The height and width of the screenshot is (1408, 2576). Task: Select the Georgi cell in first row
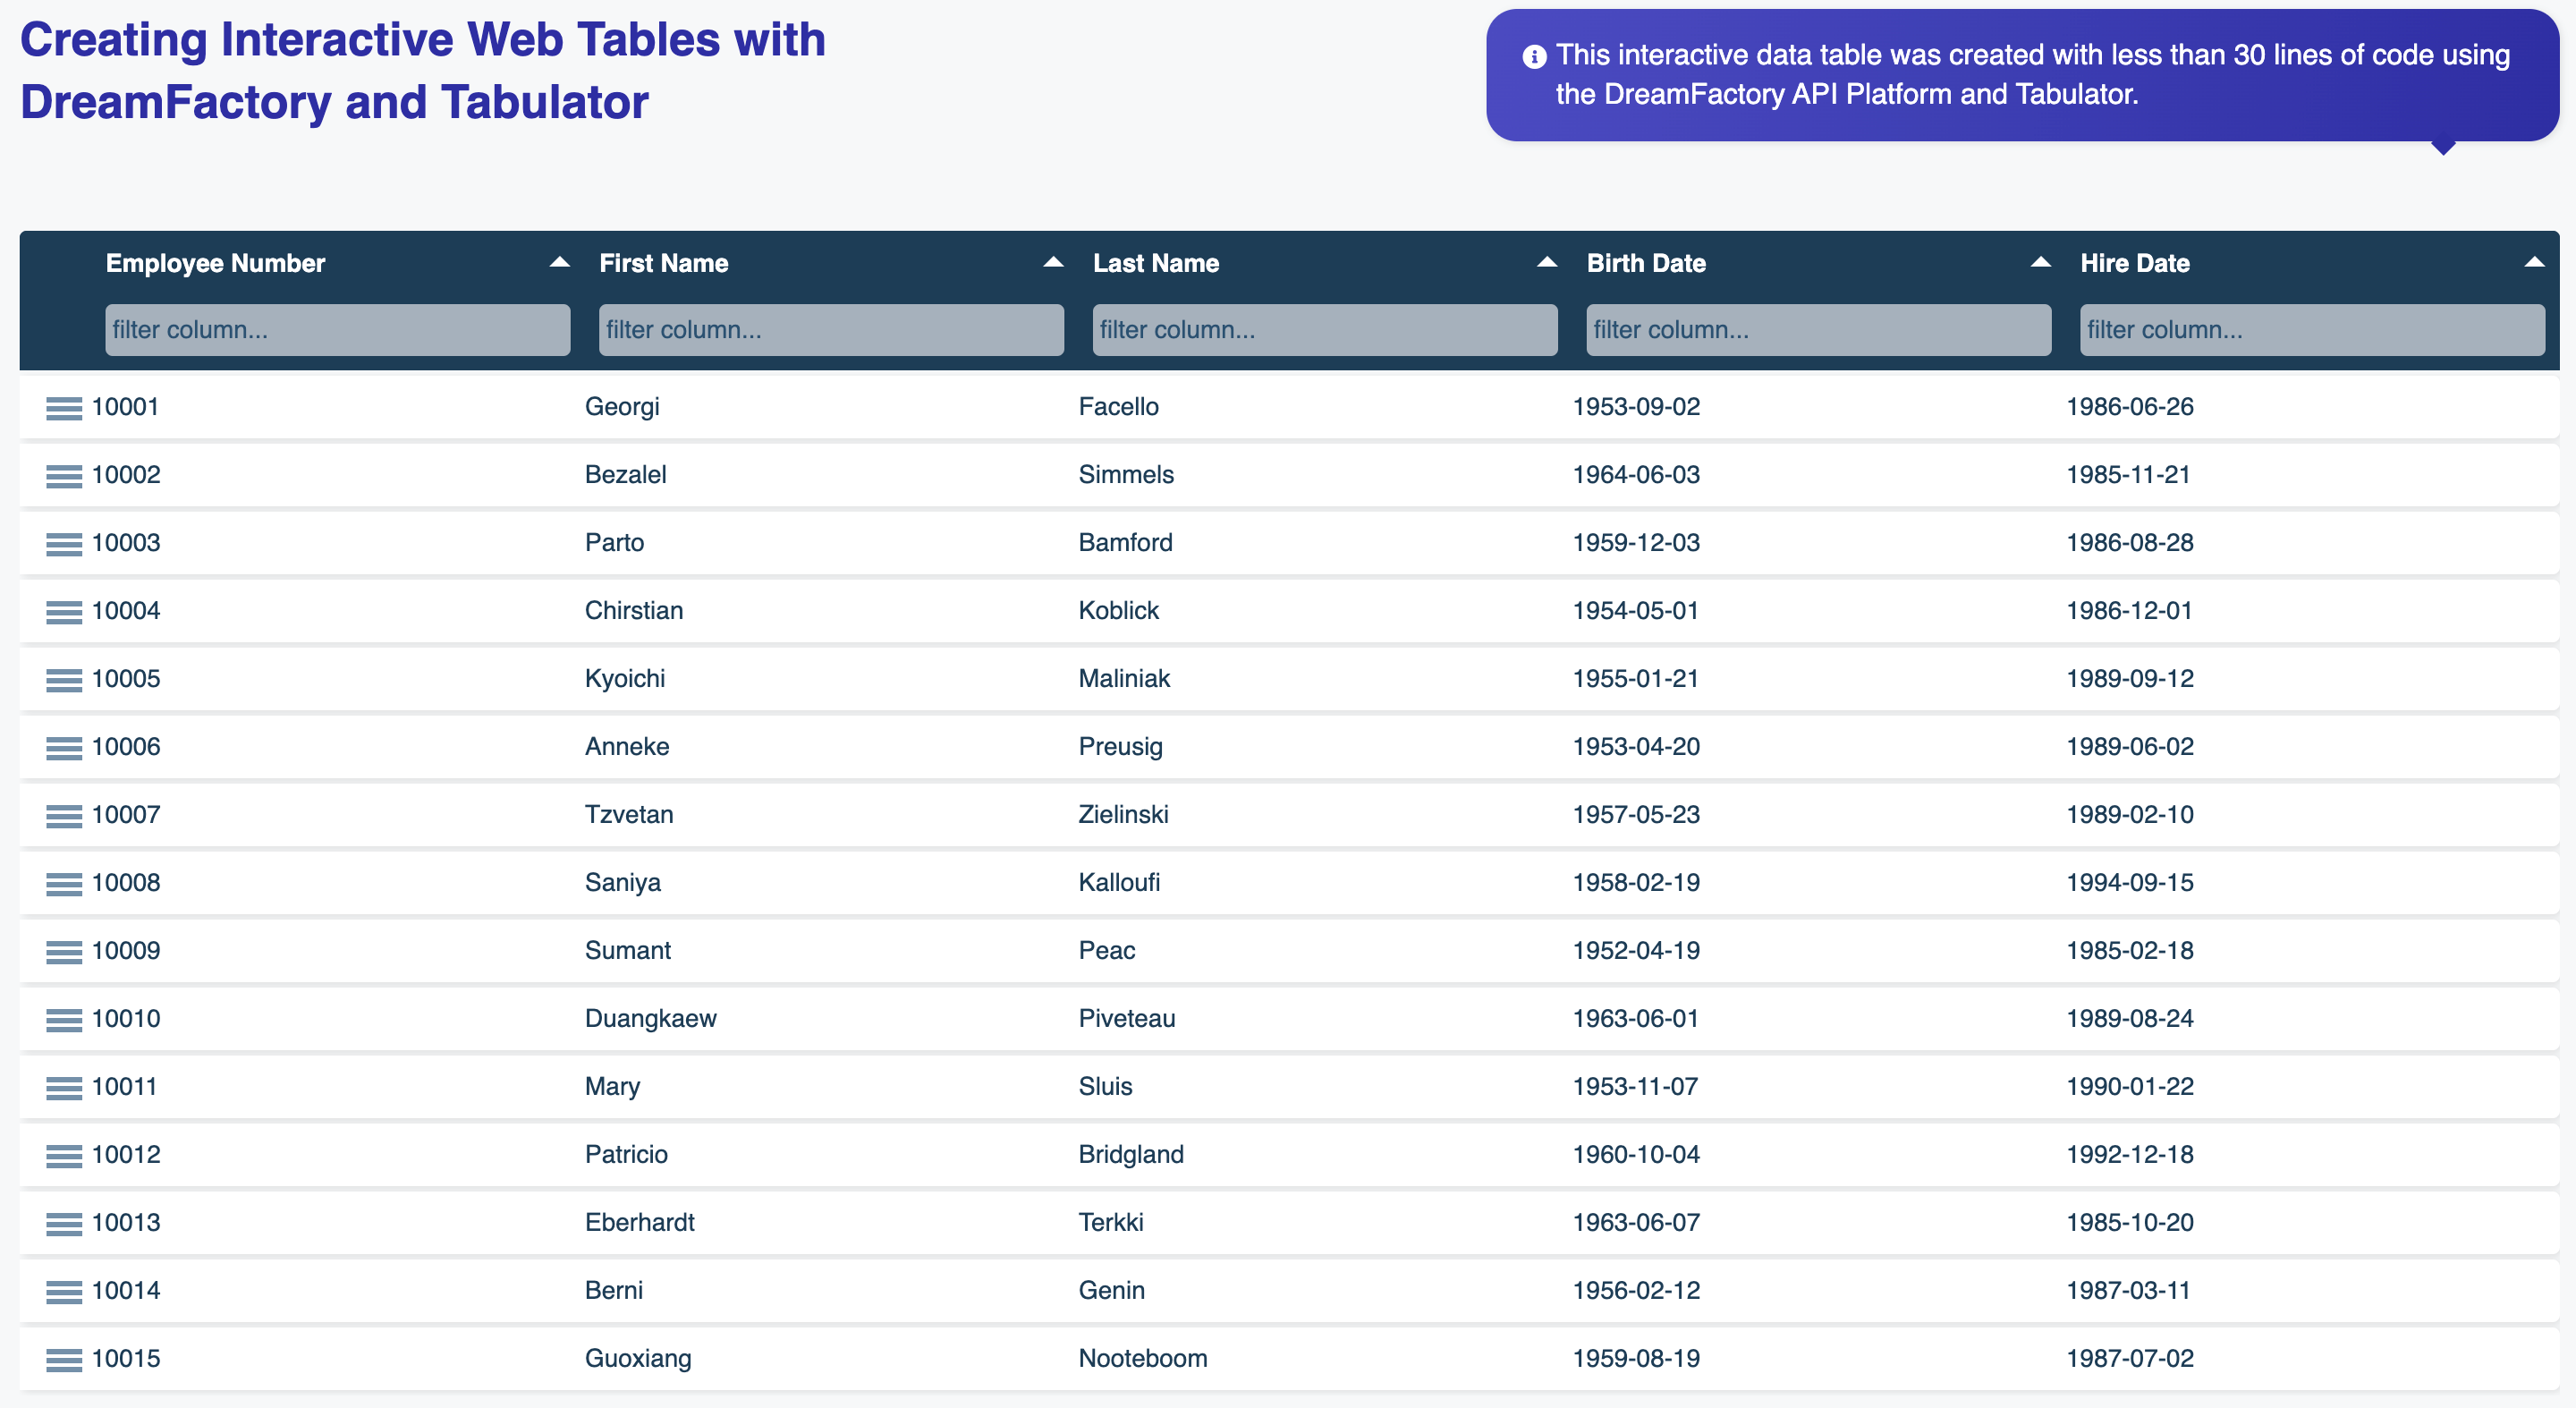coord(622,407)
